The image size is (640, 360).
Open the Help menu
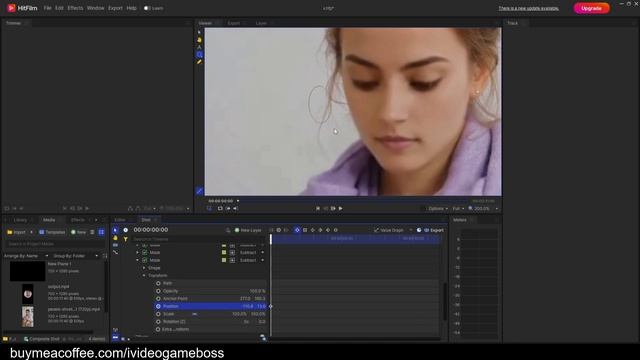pos(131,8)
